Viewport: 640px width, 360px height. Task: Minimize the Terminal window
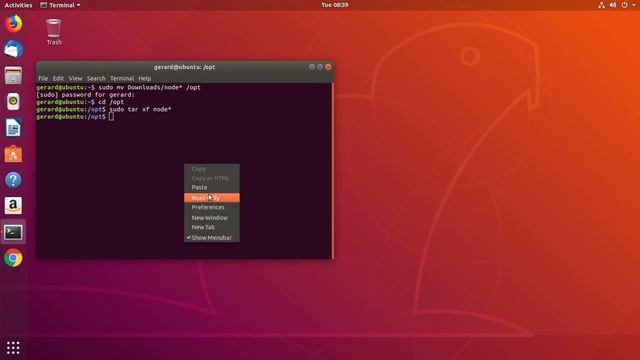coord(312,67)
